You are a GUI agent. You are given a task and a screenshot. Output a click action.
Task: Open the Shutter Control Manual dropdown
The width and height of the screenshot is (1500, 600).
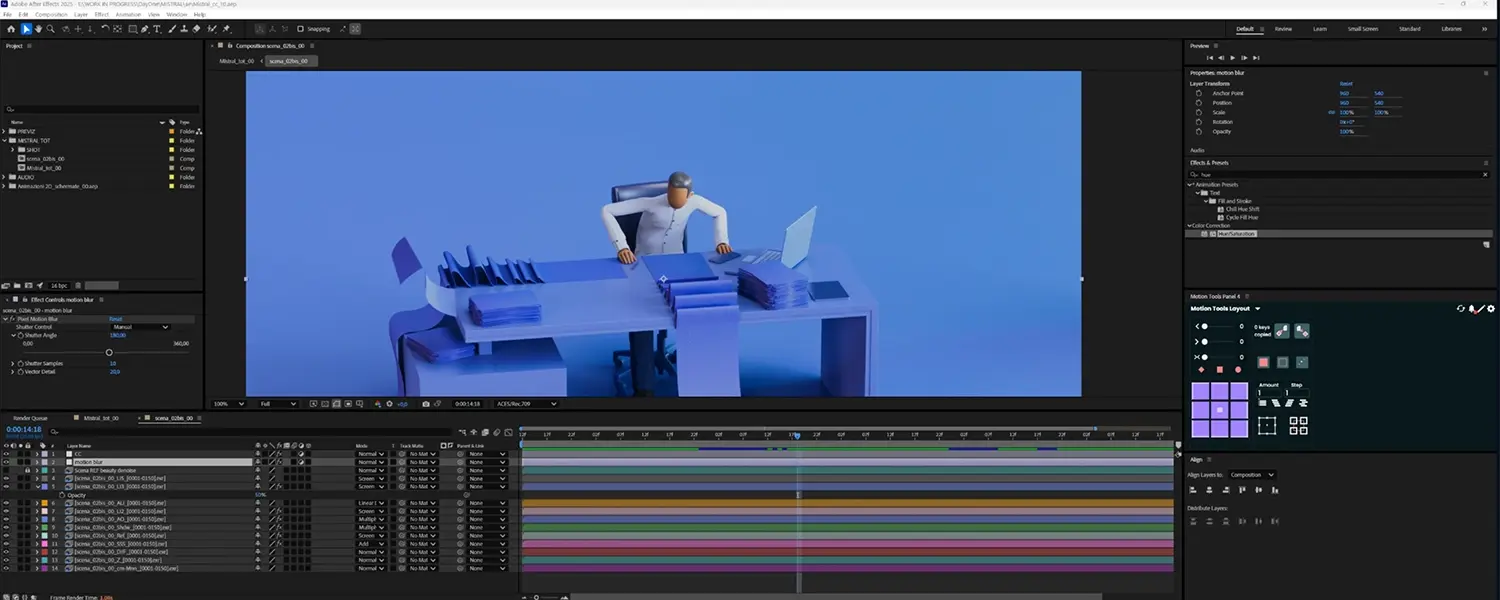pyautogui.click(x=140, y=327)
